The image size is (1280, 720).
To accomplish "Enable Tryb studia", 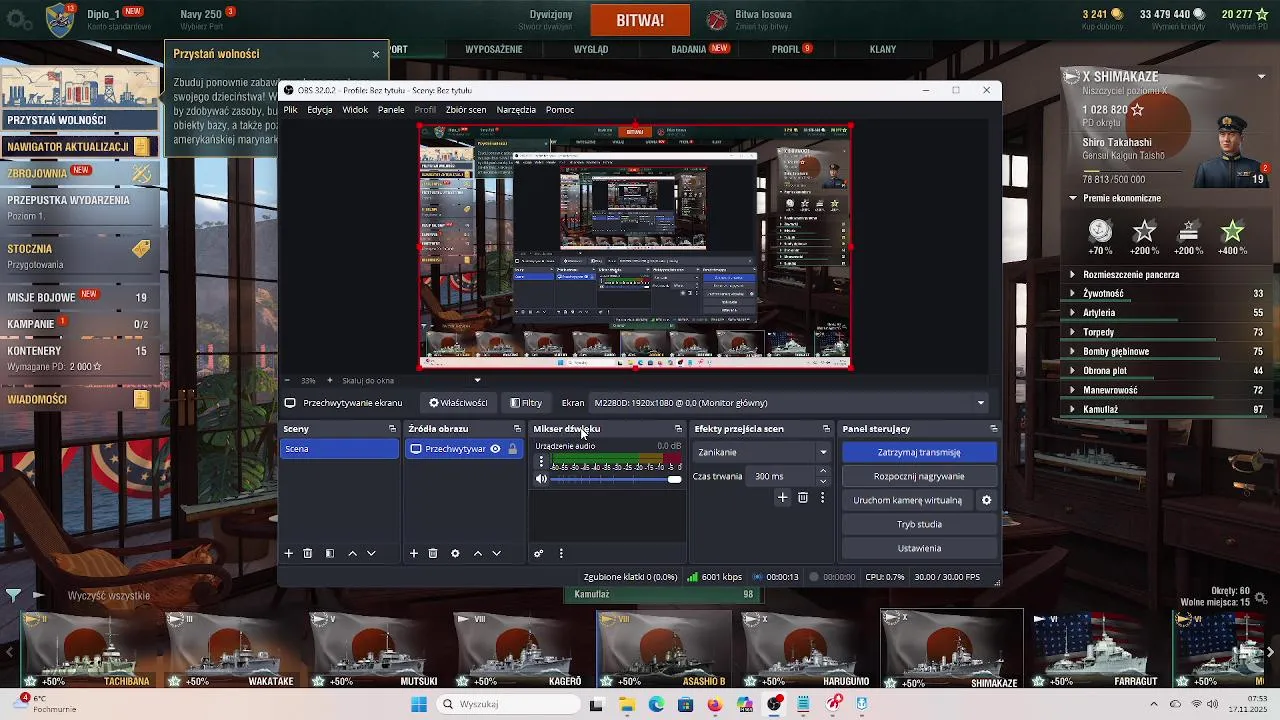I will pos(919,524).
